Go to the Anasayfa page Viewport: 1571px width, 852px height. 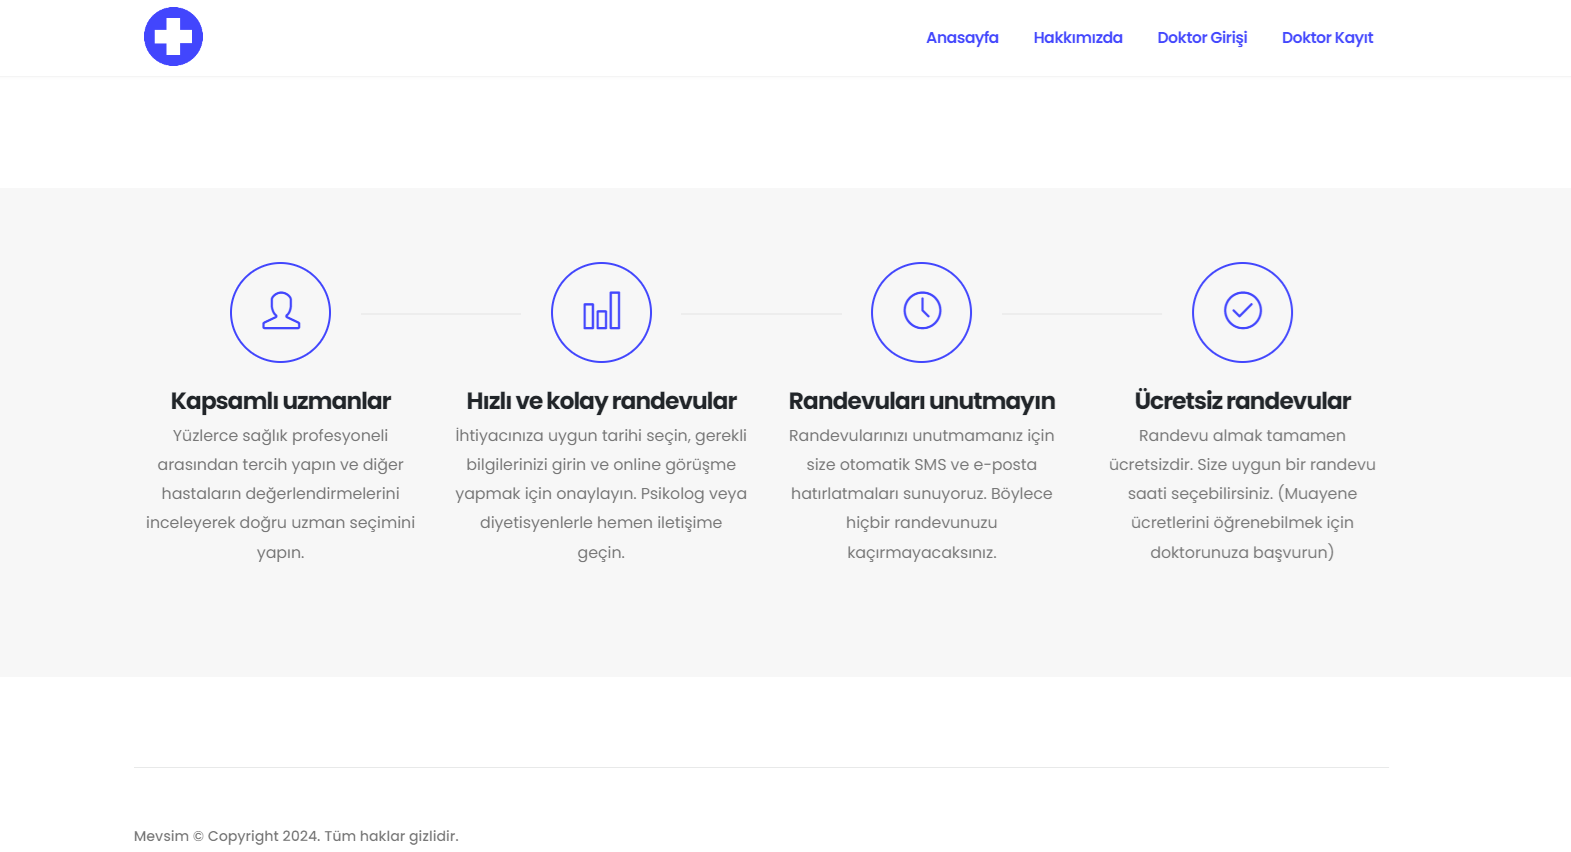coord(962,38)
